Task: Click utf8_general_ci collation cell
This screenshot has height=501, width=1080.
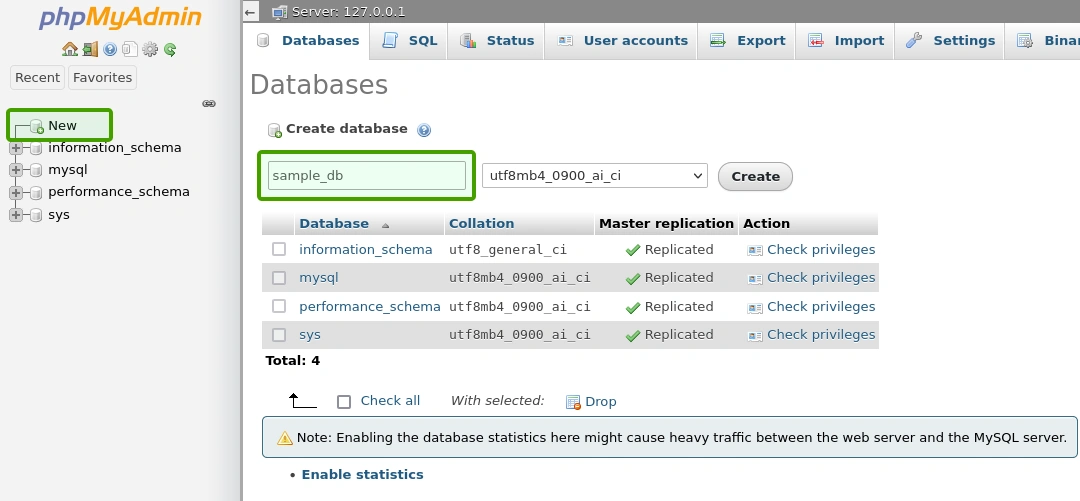Action: click(x=508, y=249)
